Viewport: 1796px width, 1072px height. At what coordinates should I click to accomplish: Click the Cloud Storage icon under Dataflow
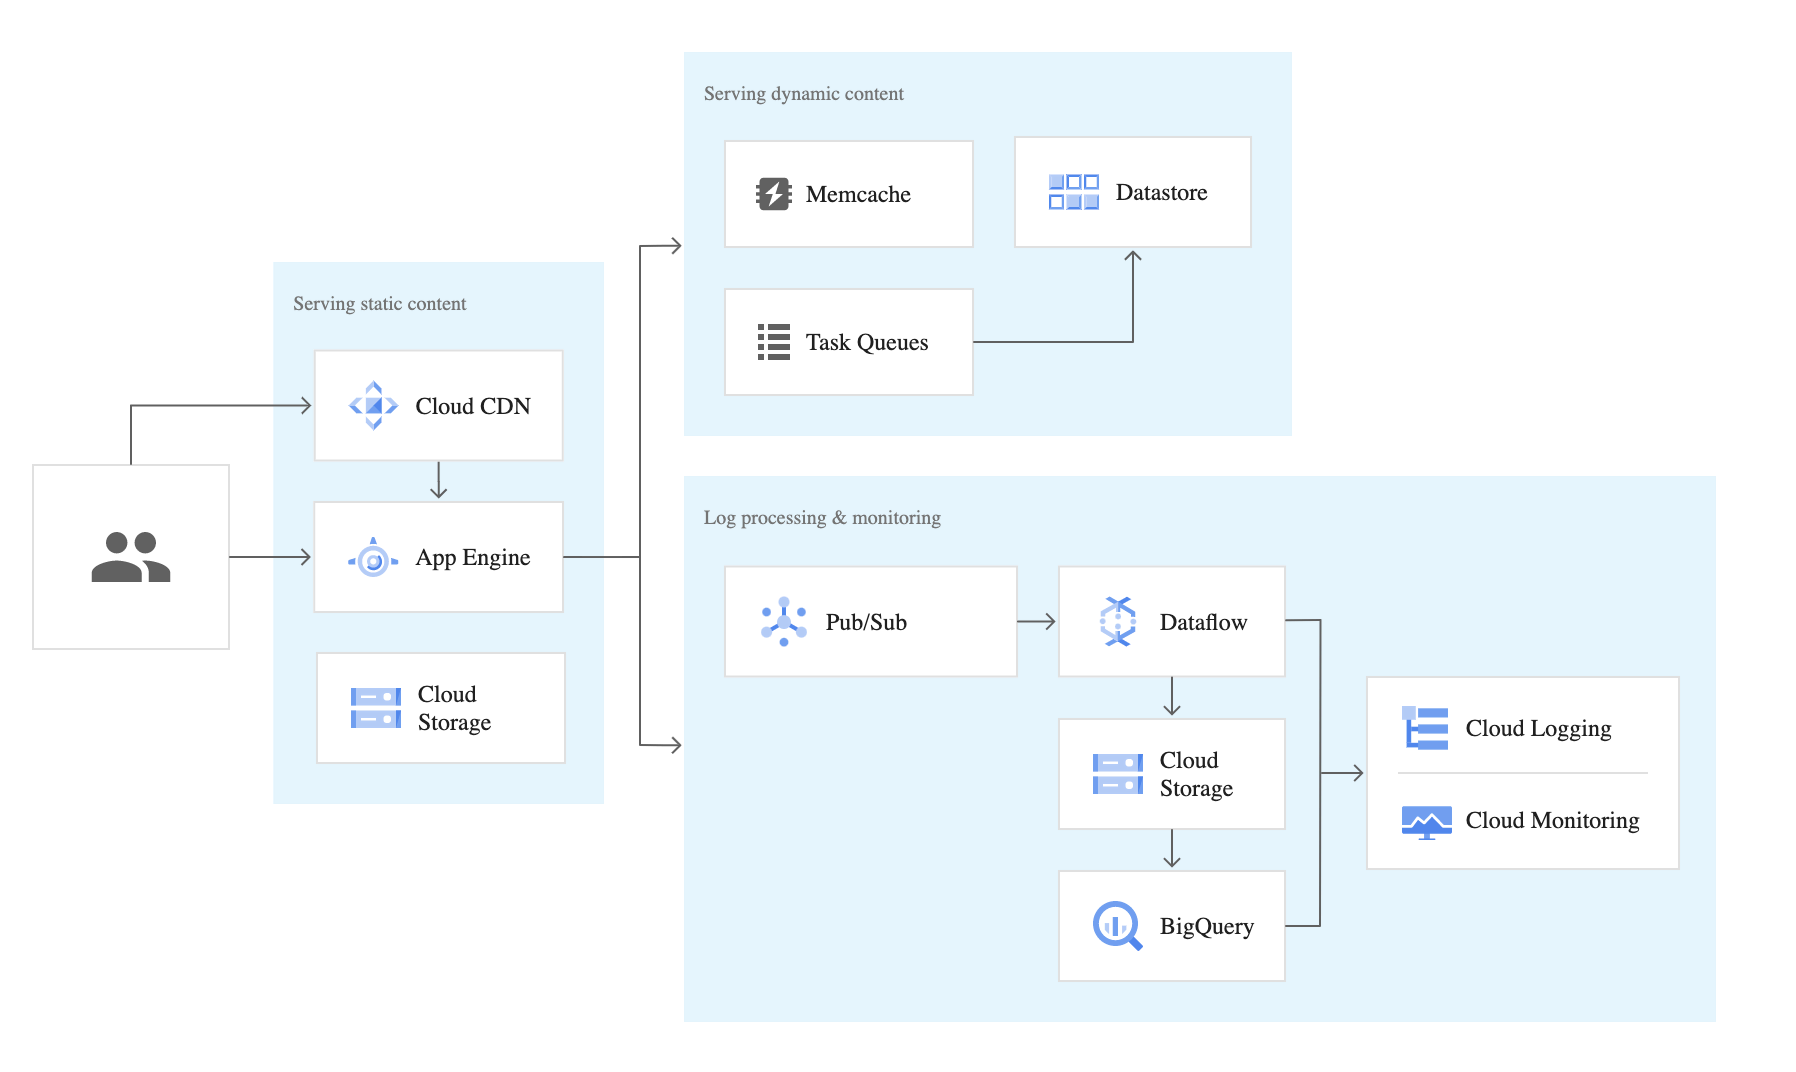tap(1118, 774)
